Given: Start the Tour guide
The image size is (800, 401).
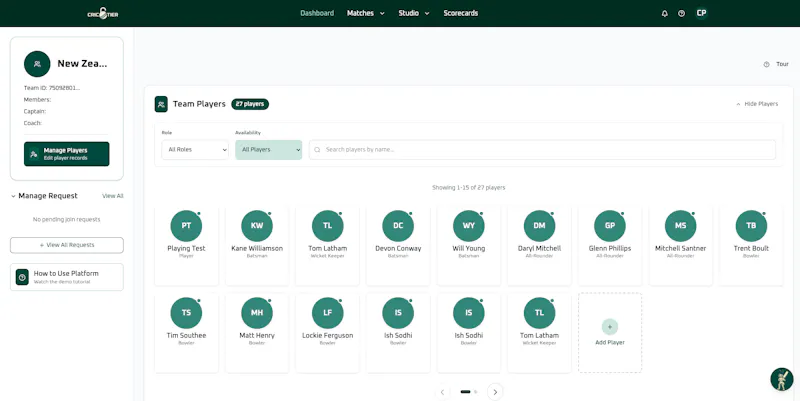Looking at the screenshot, I should point(776,64).
